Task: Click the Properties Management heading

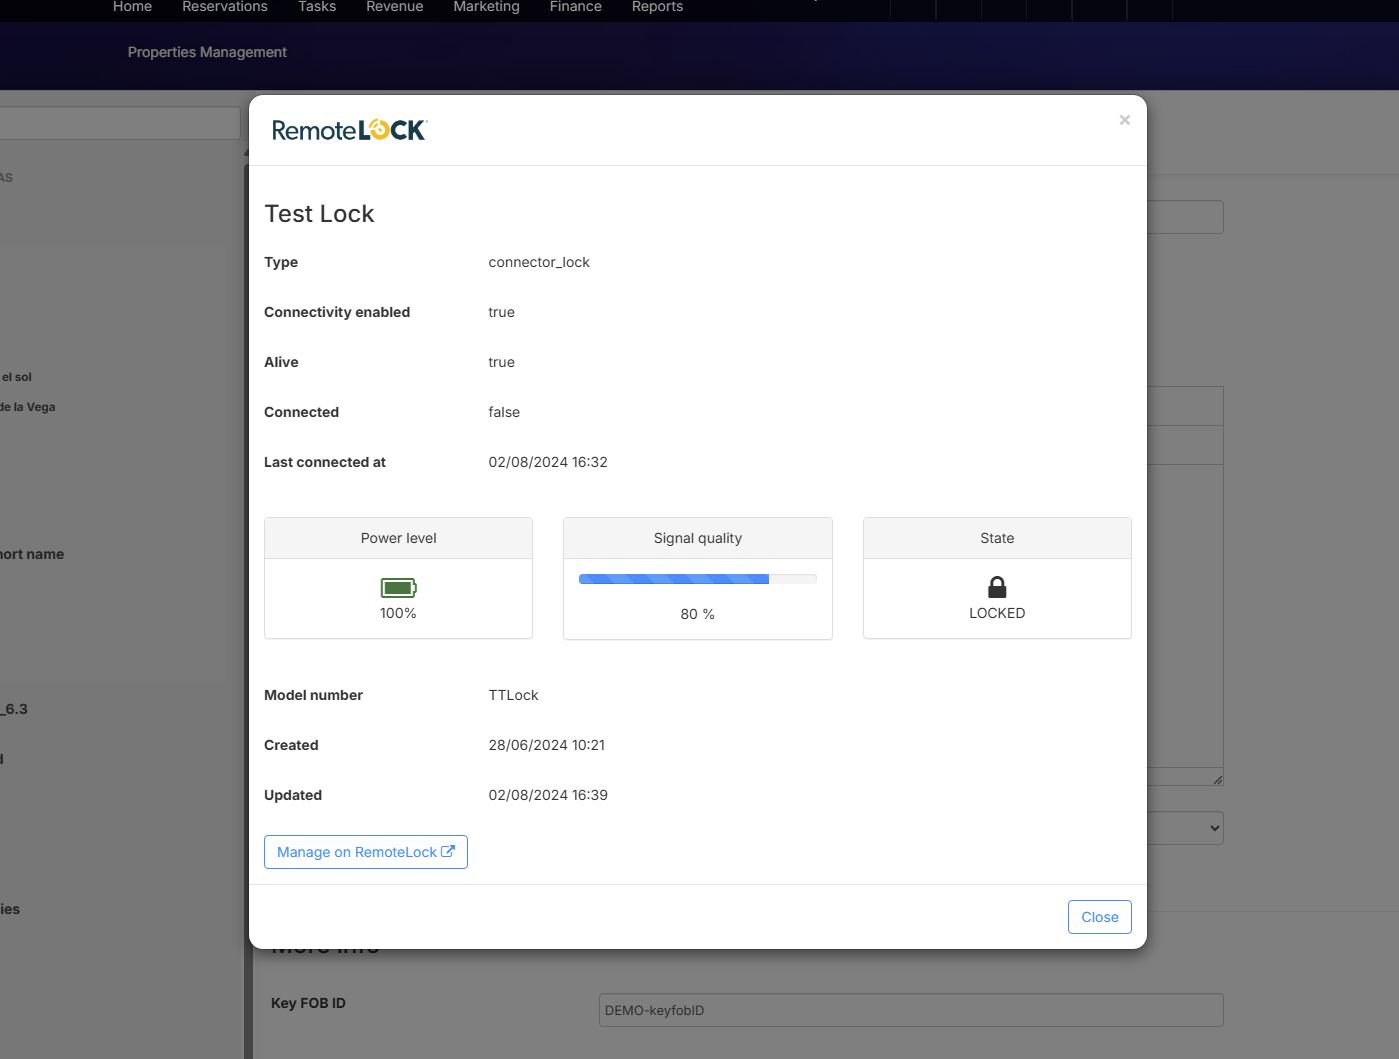Action: [207, 52]
